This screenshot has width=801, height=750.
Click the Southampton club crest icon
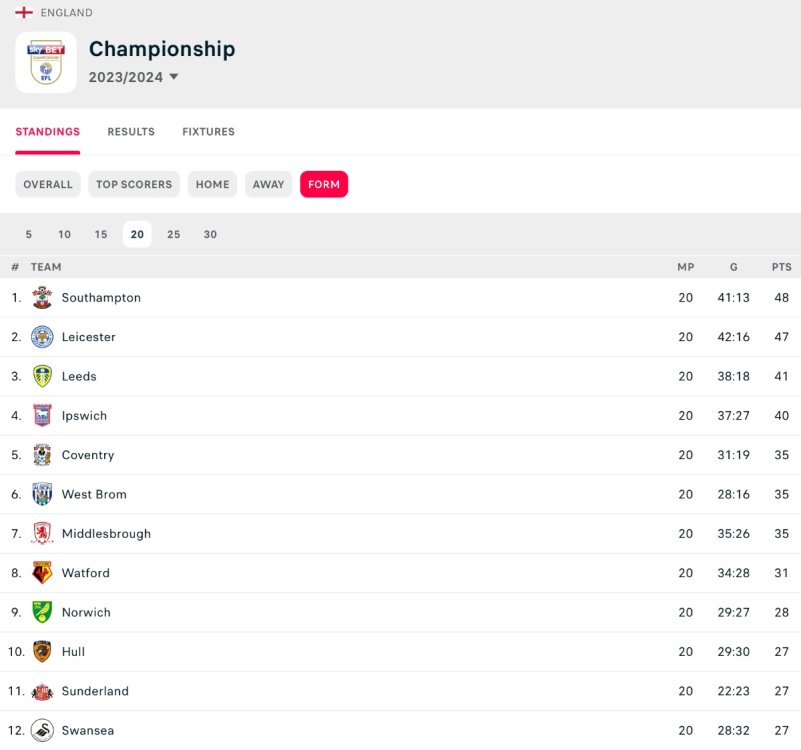42,298
